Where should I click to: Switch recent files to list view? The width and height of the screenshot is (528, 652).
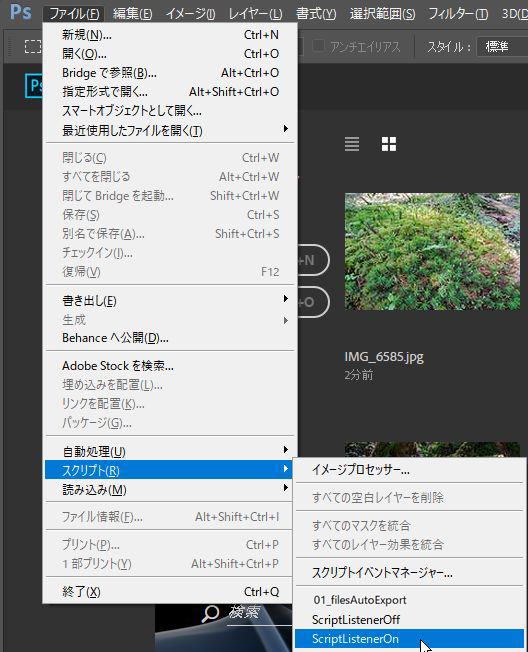click(352, 144)
